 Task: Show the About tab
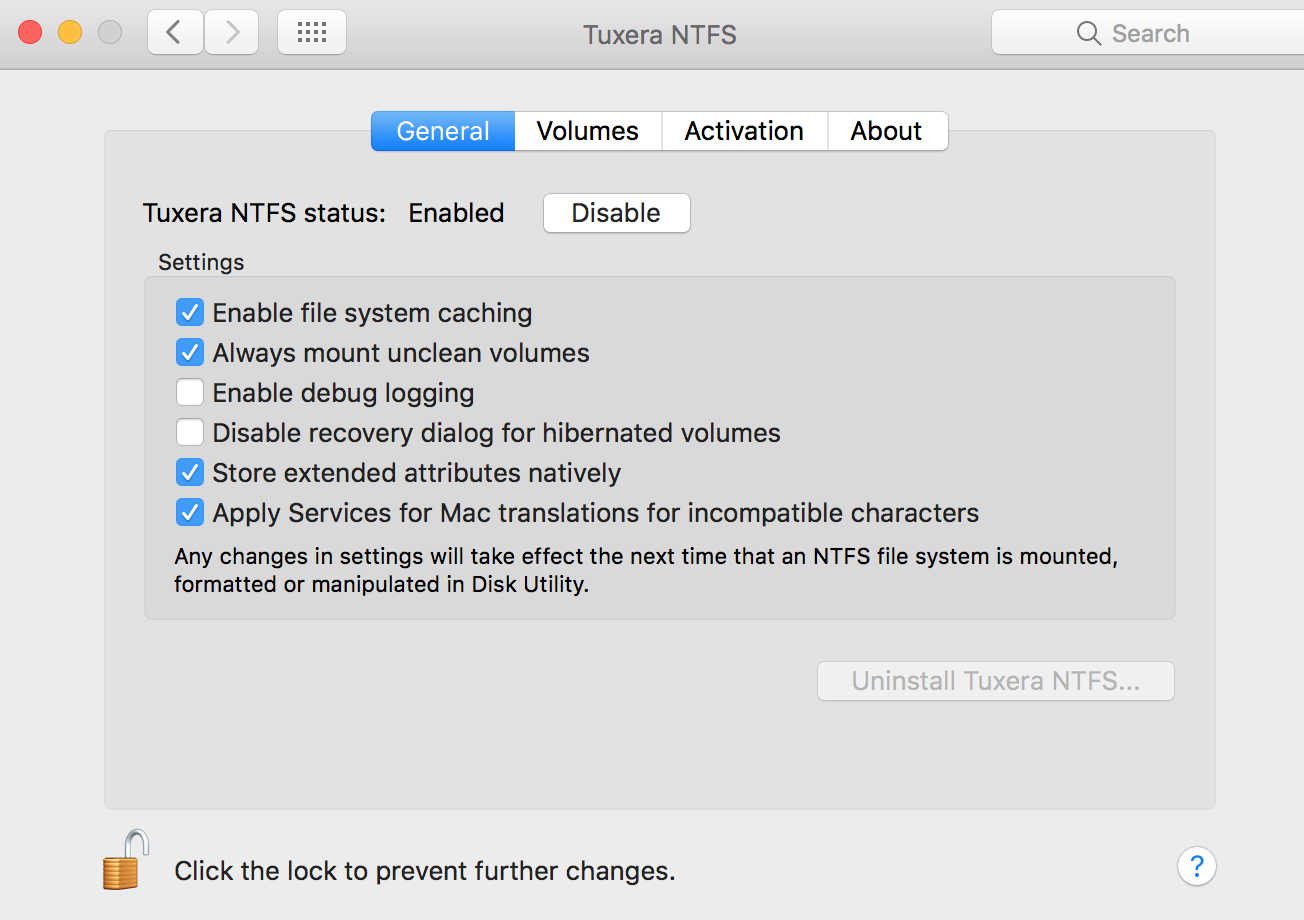887,131
